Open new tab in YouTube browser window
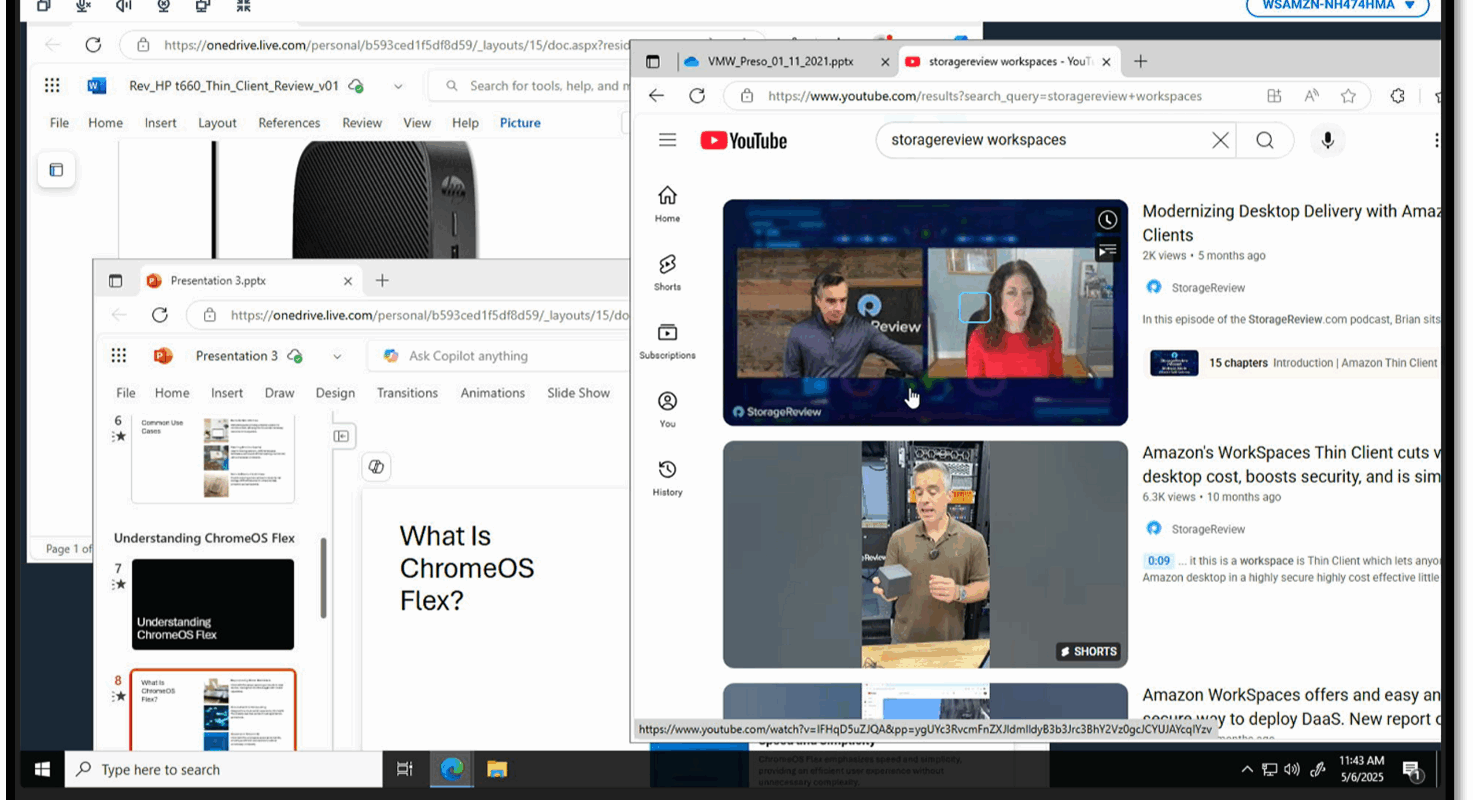This screenshot has width=1473, height=800. click(x=1140, y=61)
